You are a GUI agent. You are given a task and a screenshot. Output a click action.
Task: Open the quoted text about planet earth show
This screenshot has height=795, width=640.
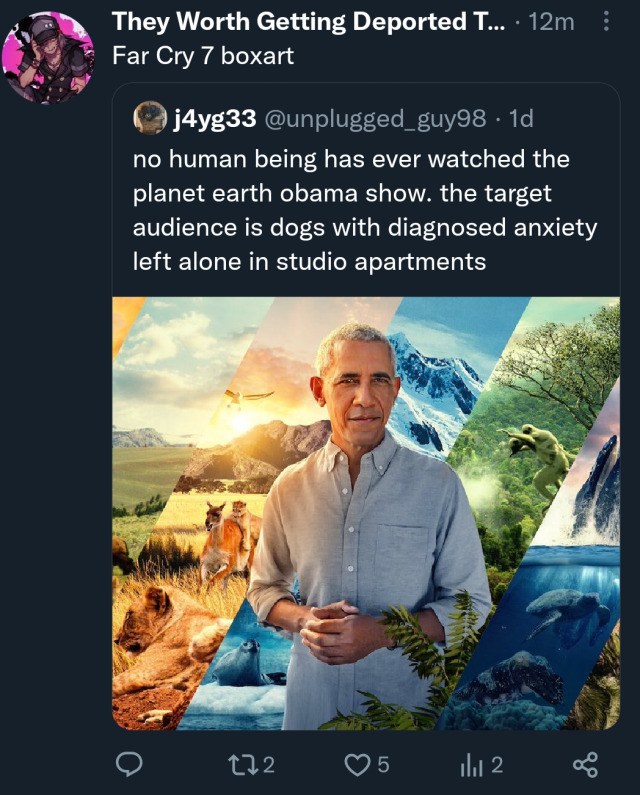pyautogui.click(x=365, y=212)
